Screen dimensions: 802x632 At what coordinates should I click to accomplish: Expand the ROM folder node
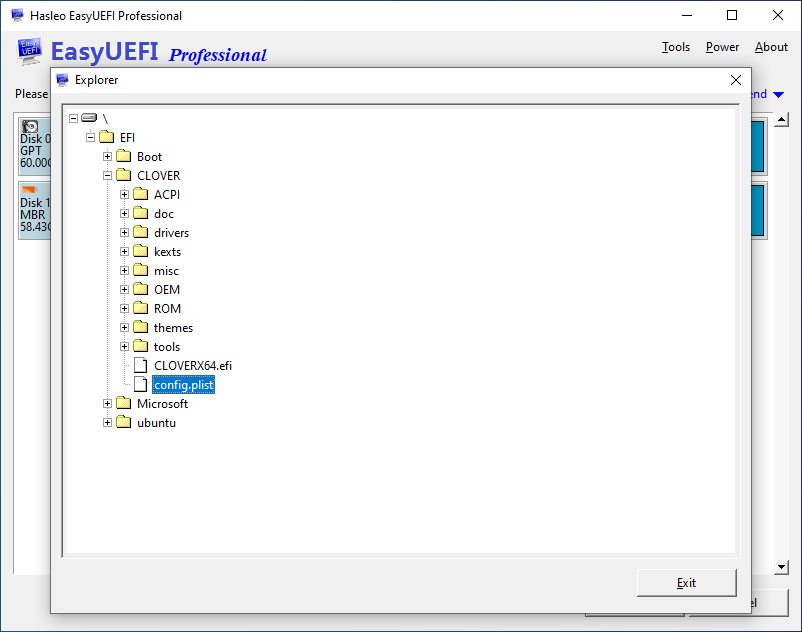(124, 308)
